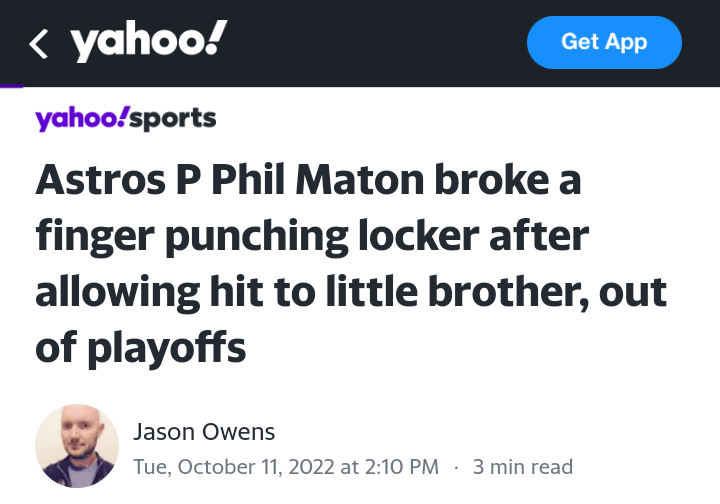This screenshot has height=504, width=720.
Task: Tap the "3 min read" label
Action: coord(523,467)
